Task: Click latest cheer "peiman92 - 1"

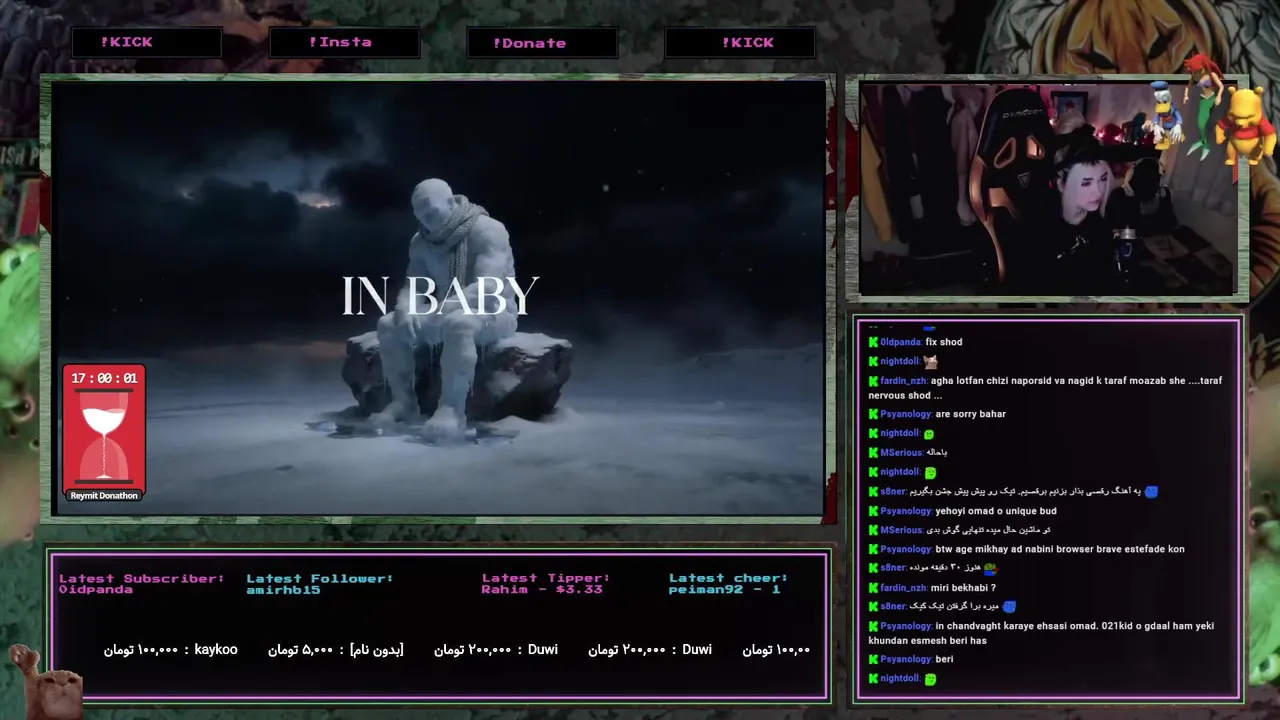Action: 725,590
